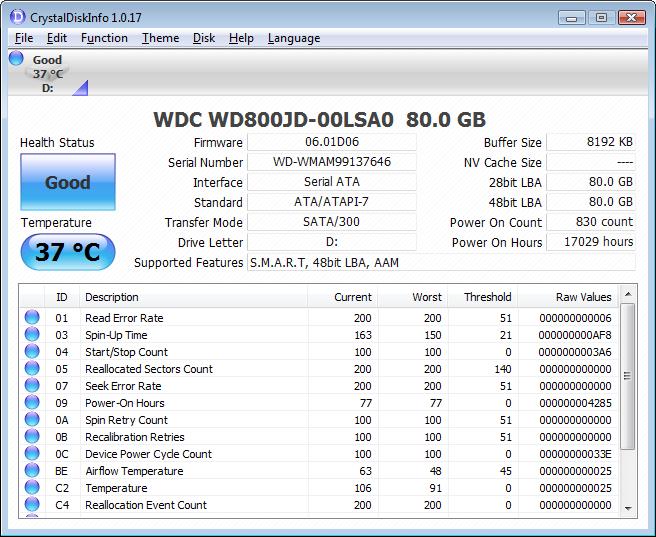Open the Help menu
Screen dimensions: 656x537
[x=241, y=38]
